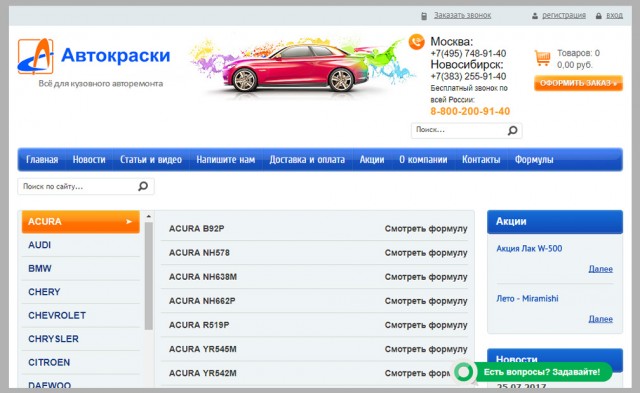Open the Формулы menu item
Viewport: 640px width, 393px height.
click(534, 160)
